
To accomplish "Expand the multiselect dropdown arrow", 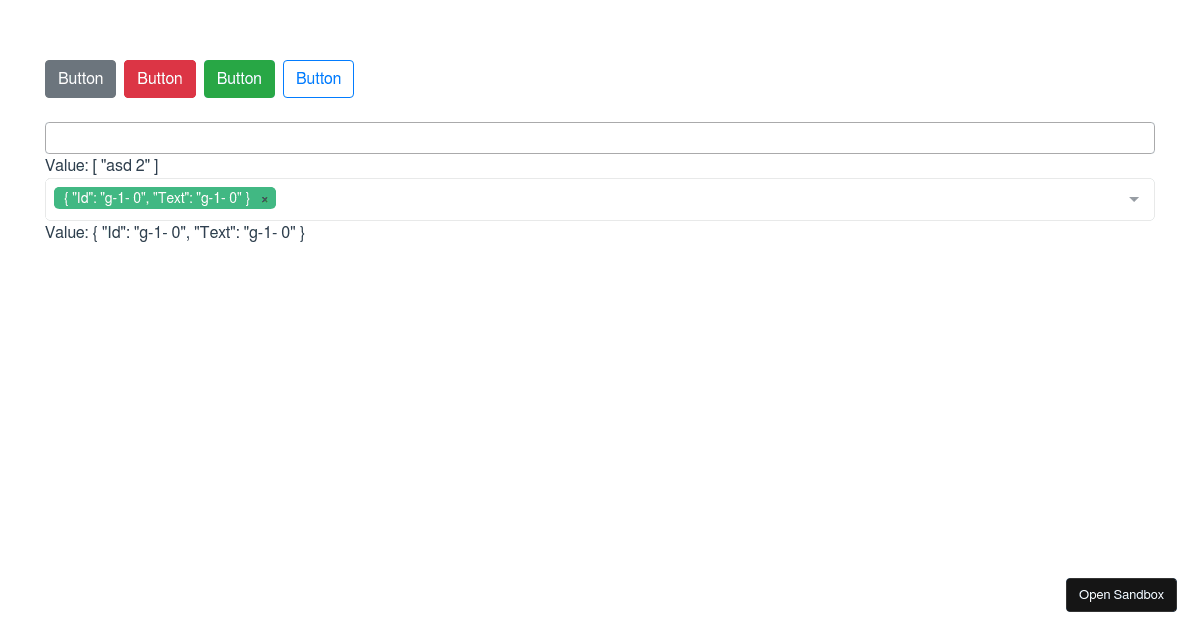I will point(1134,199).
